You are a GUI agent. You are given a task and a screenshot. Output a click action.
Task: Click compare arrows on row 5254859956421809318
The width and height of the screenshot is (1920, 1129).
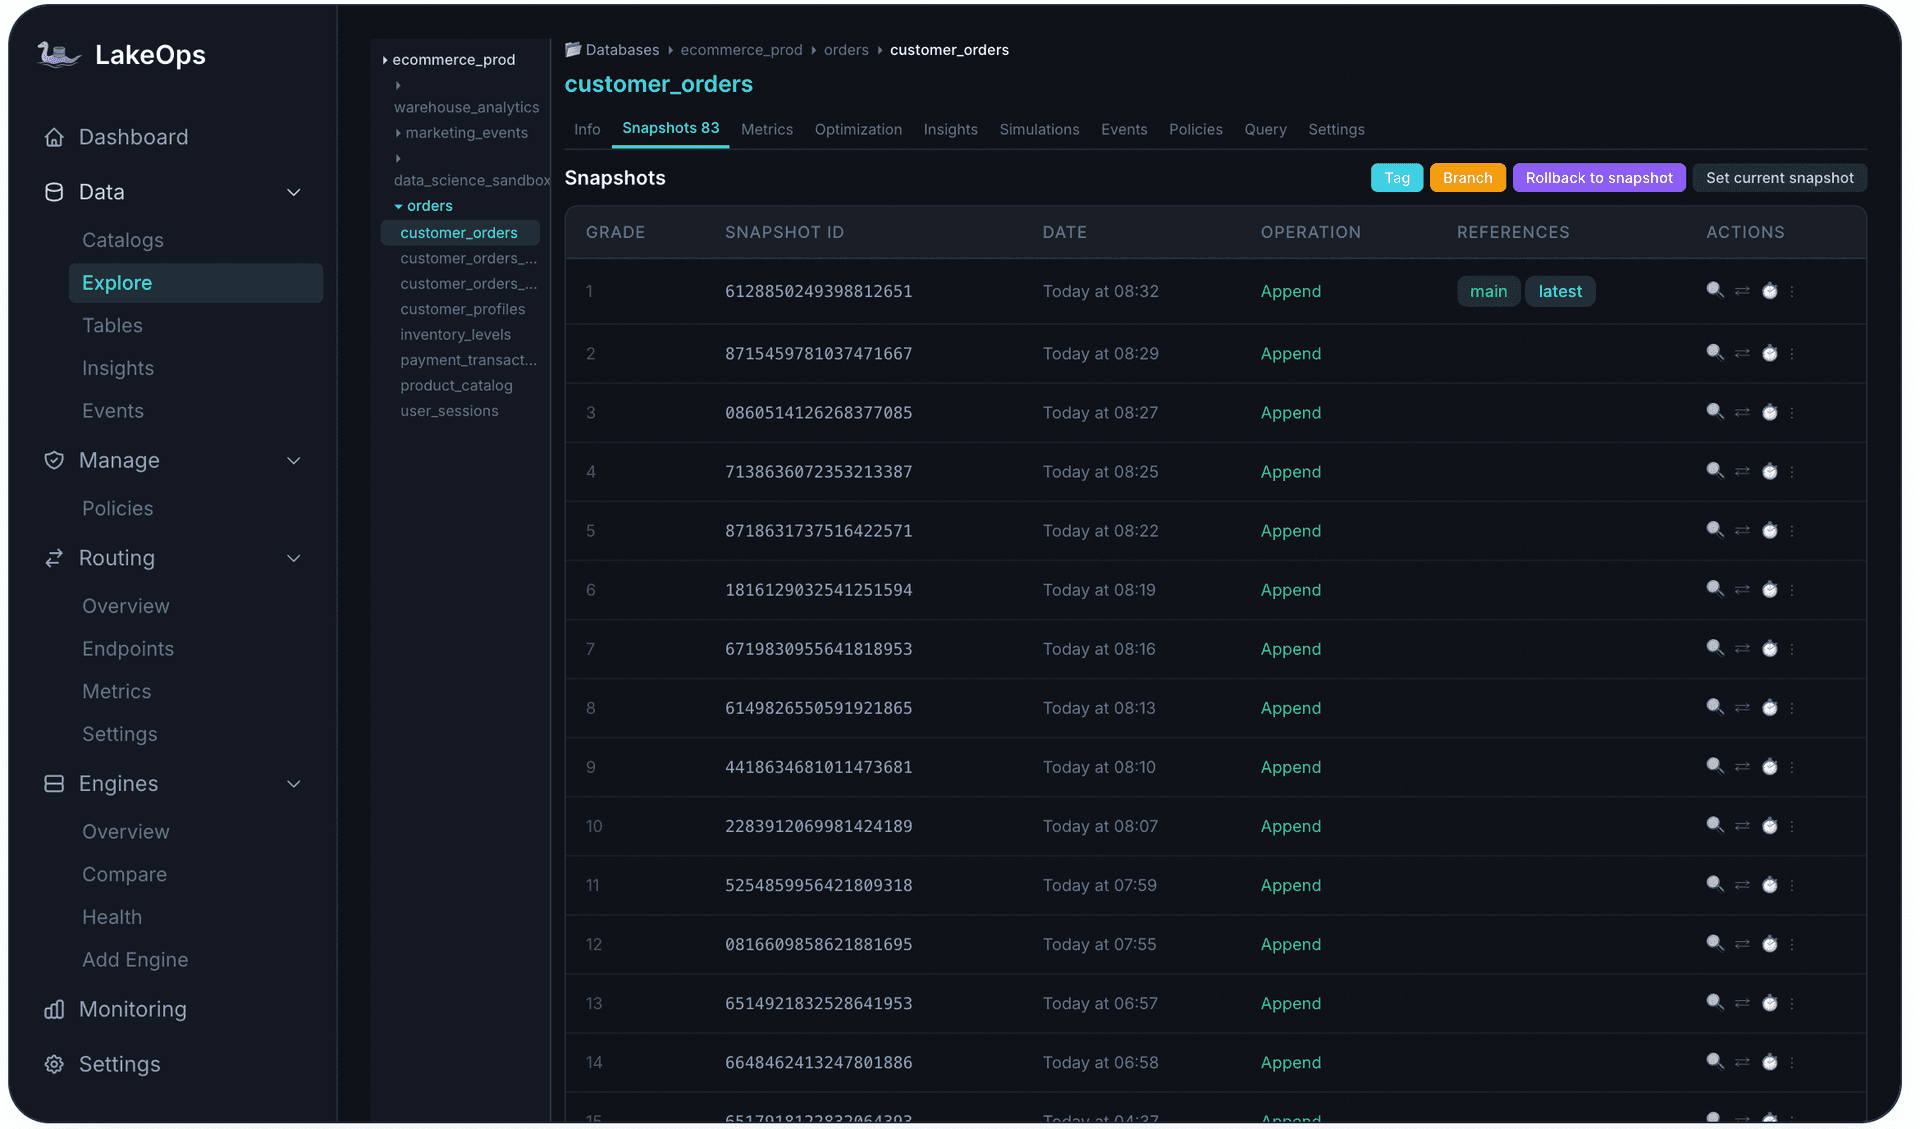point(1742,885)
